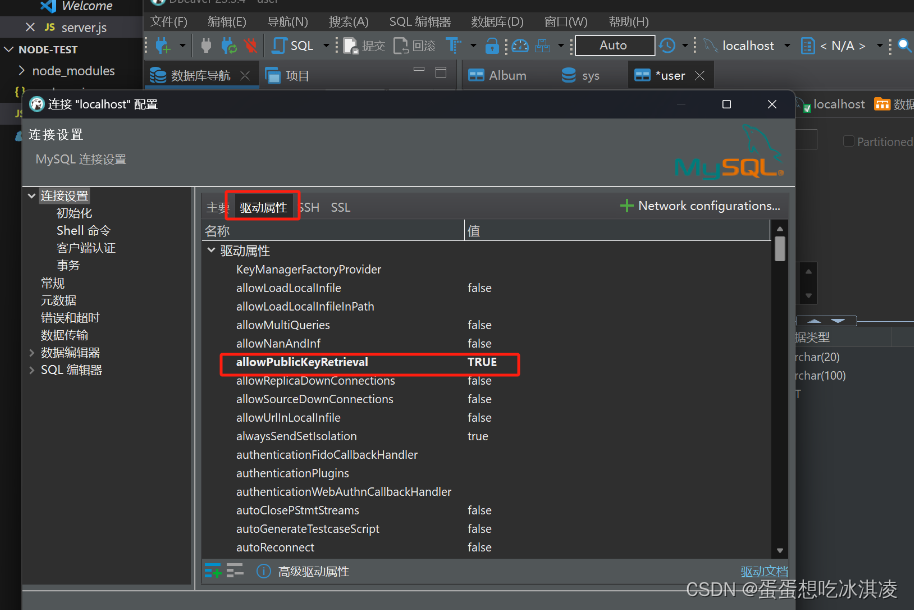
Task: Open a new SQL editor
Action: 296,45
